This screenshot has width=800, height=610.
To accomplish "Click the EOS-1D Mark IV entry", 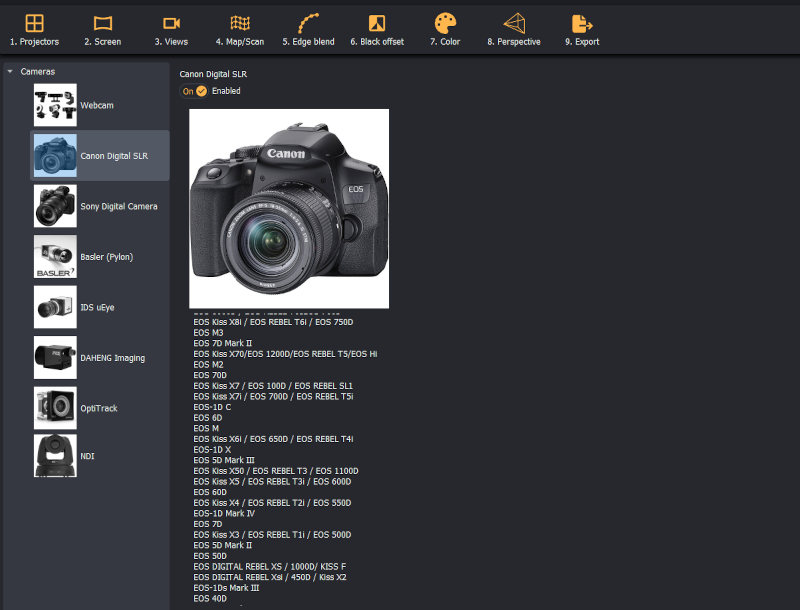I will (224, 514).
